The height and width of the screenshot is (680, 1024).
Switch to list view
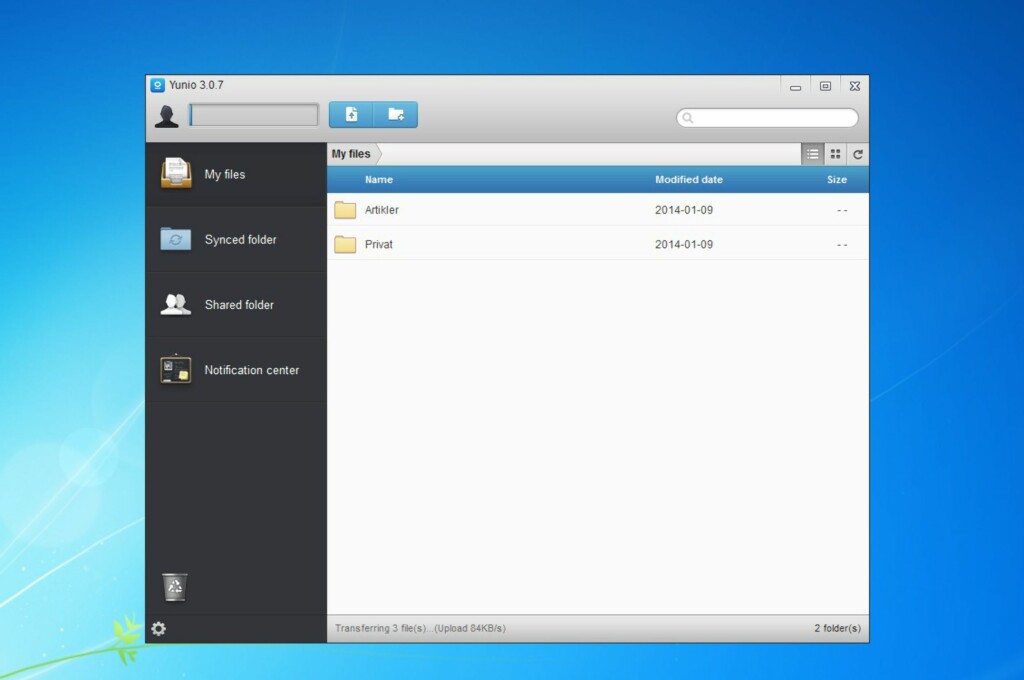[x=812, y=154]
